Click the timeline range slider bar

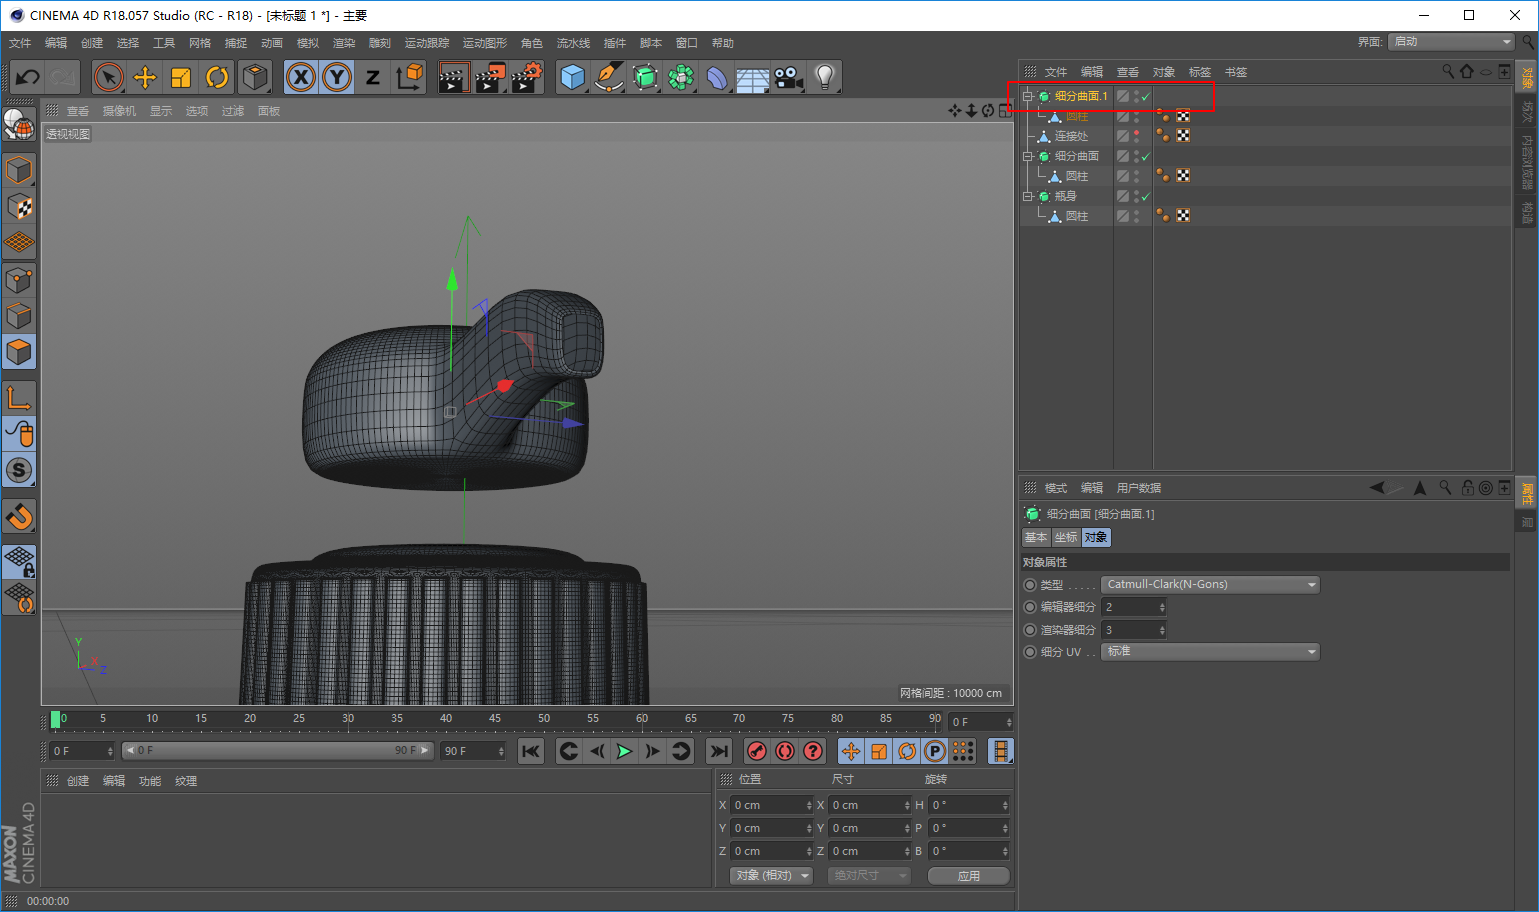pyautogui.click(x=278, y=751)
